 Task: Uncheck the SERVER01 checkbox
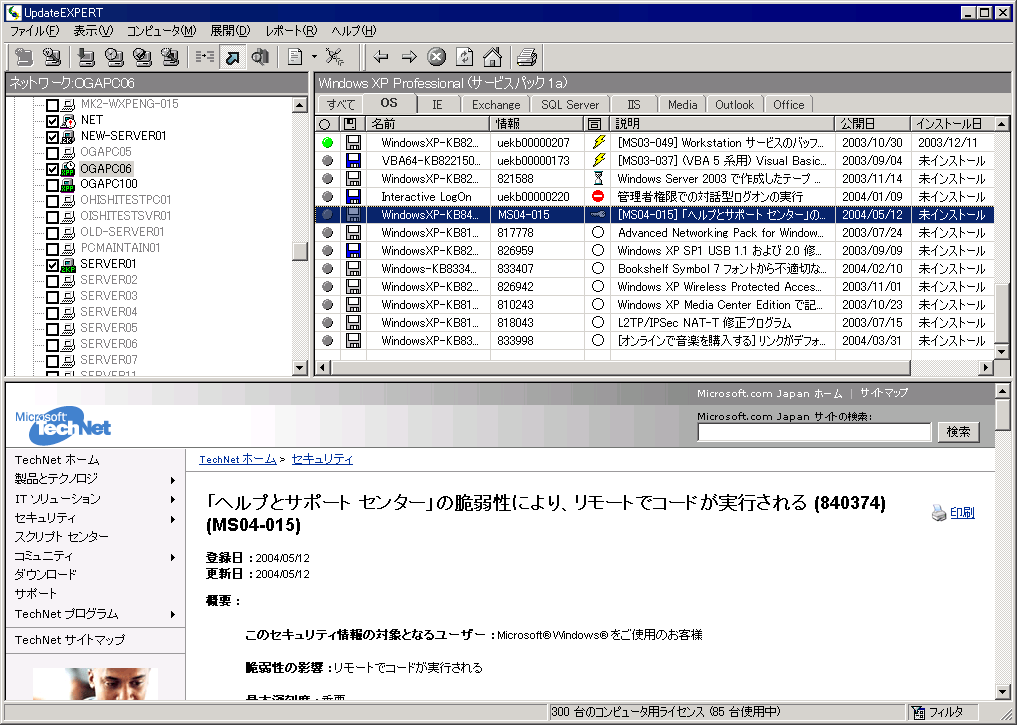point(53,265)
